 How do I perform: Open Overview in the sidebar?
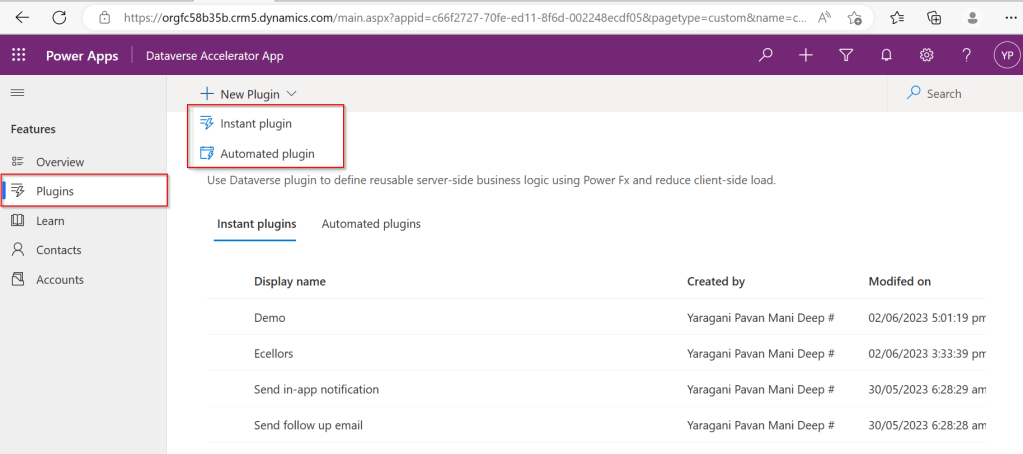(59, 162)
